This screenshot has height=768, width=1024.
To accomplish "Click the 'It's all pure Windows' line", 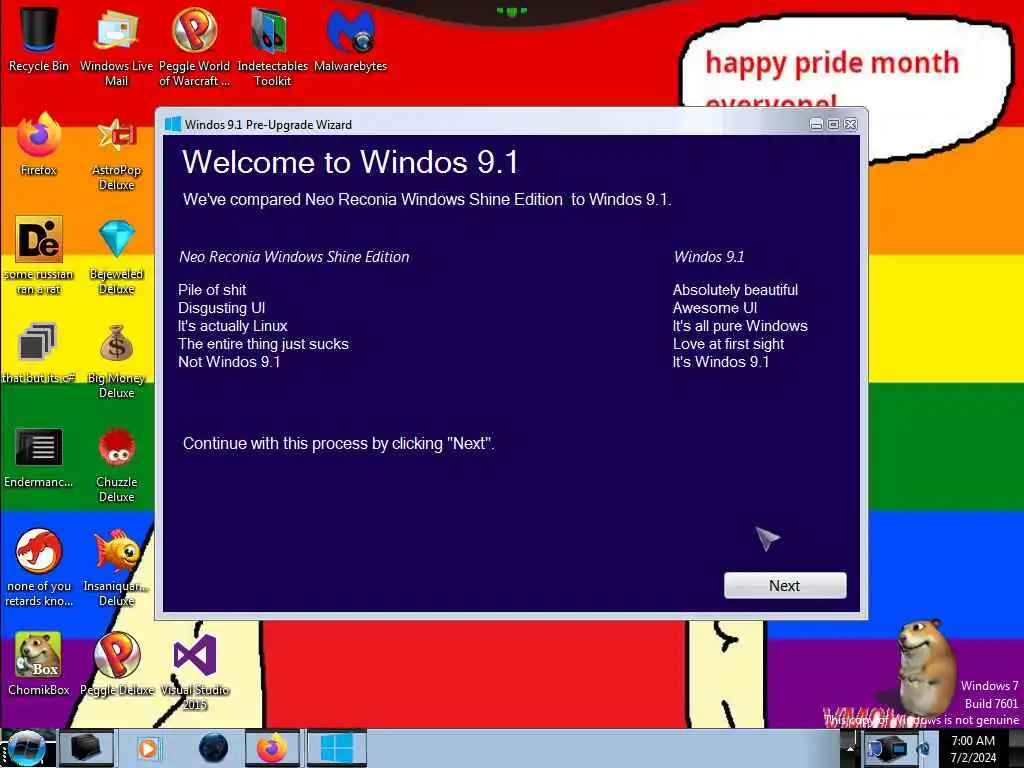I will (740, 326).
